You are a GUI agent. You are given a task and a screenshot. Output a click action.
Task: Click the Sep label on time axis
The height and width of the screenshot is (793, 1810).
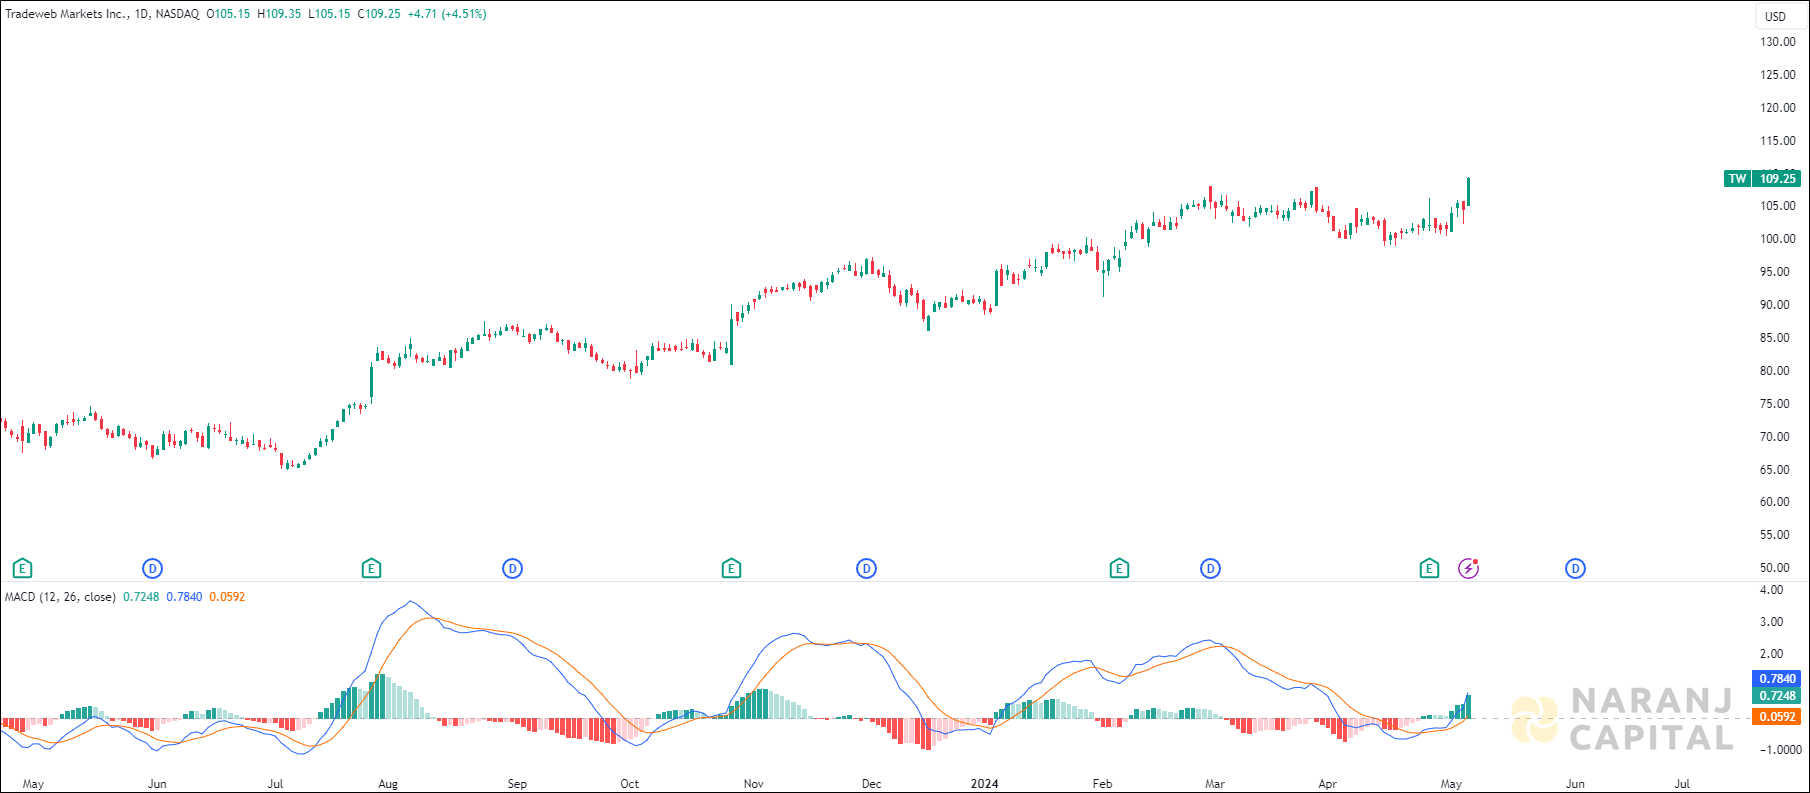point(517,784)
